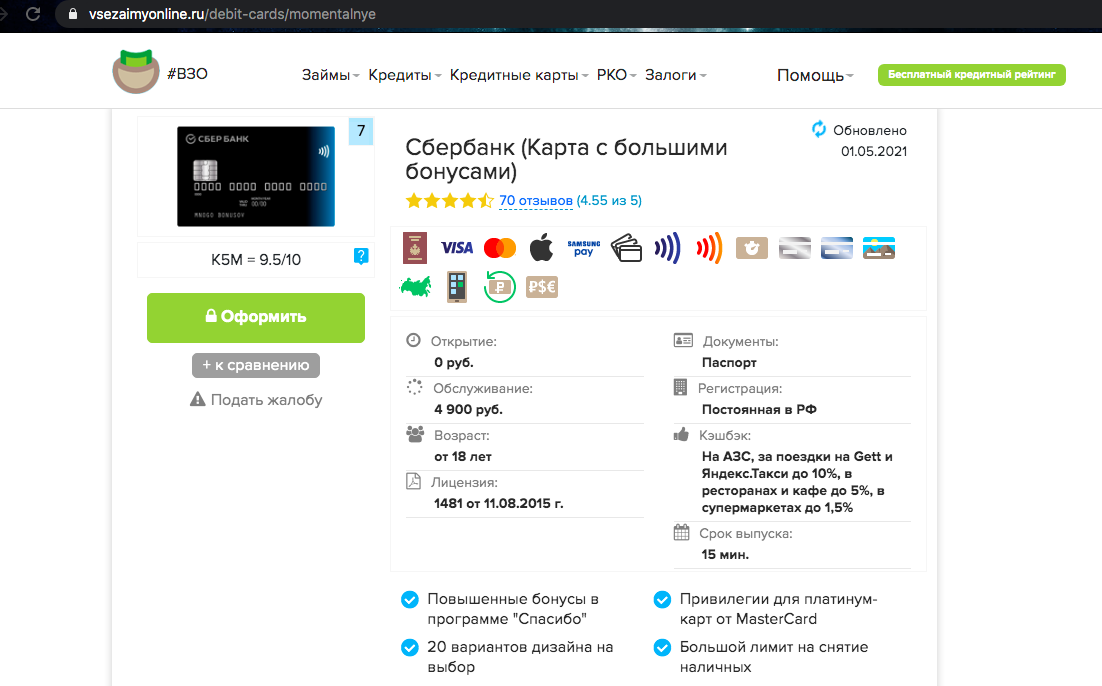Click the blue question mark help icon
Viewport: 1102px width, 686px height.
click(x=361, y=257)
